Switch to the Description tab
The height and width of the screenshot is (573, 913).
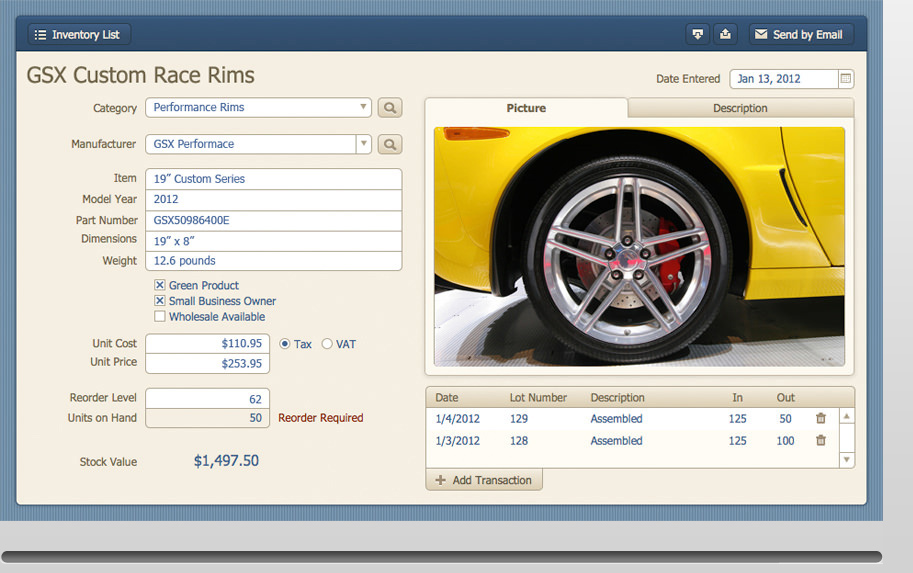[x=740, y=108]
